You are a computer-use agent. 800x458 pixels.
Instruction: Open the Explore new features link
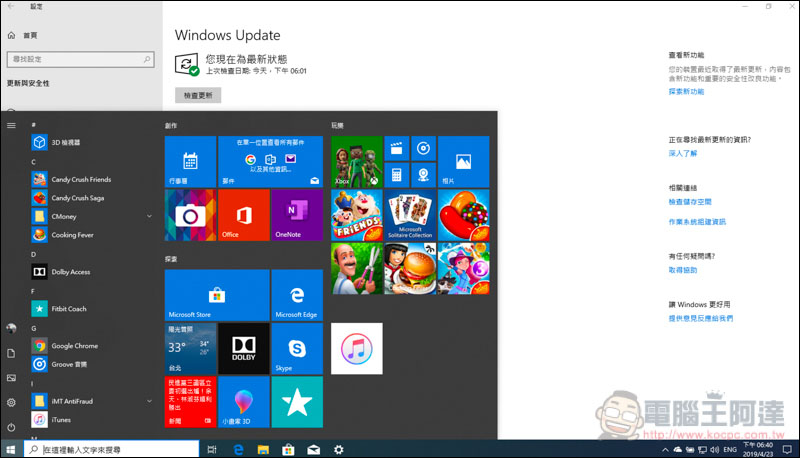[x=686, y=92]
